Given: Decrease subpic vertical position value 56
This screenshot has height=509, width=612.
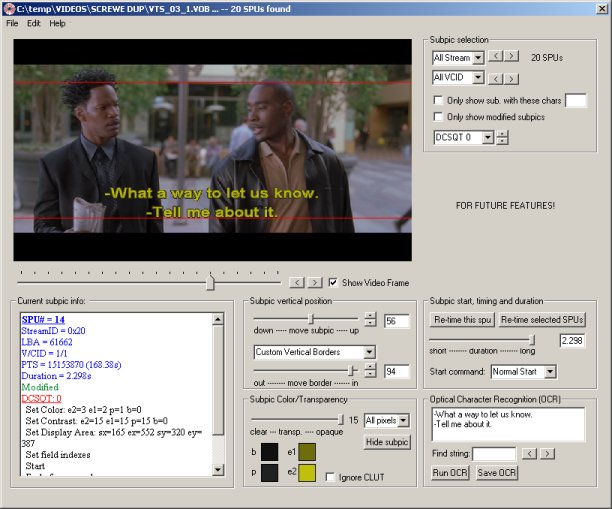Looking at the screenshot, I should (370, 323).
